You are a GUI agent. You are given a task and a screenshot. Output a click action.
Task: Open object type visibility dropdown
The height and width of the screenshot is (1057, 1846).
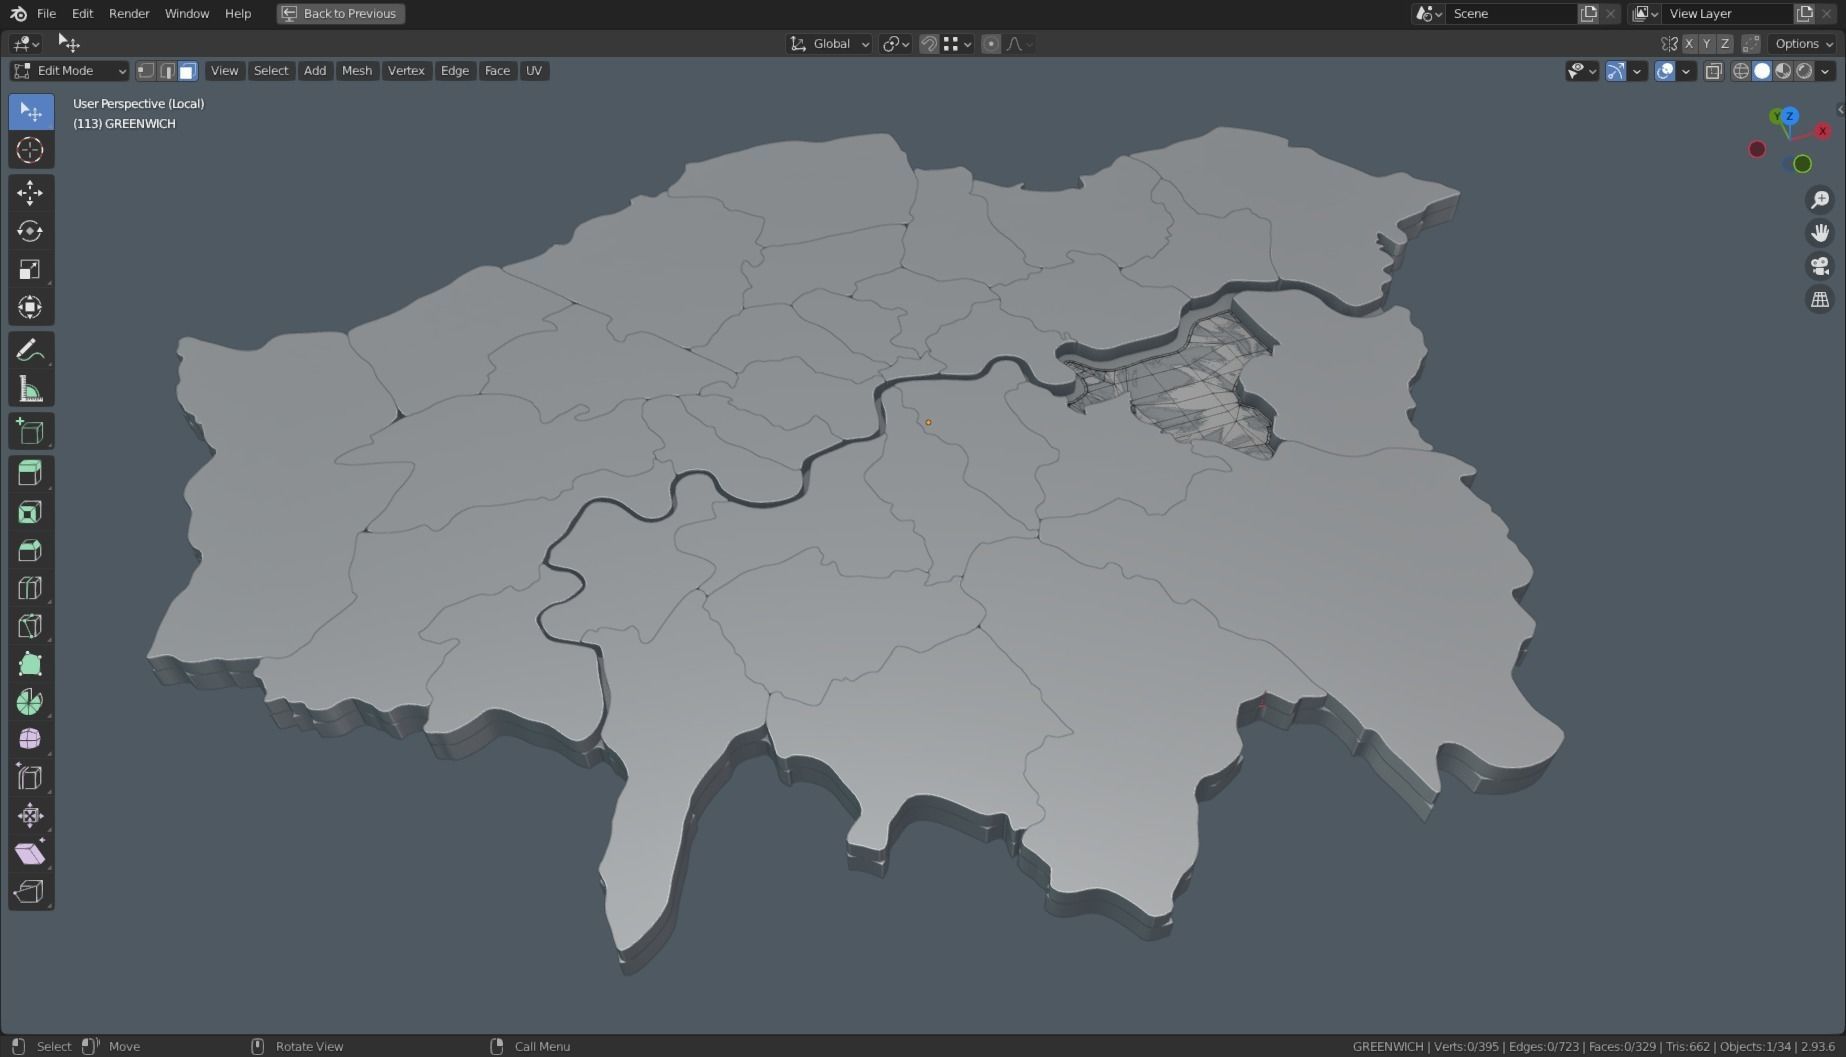[x=1582, y=71]
